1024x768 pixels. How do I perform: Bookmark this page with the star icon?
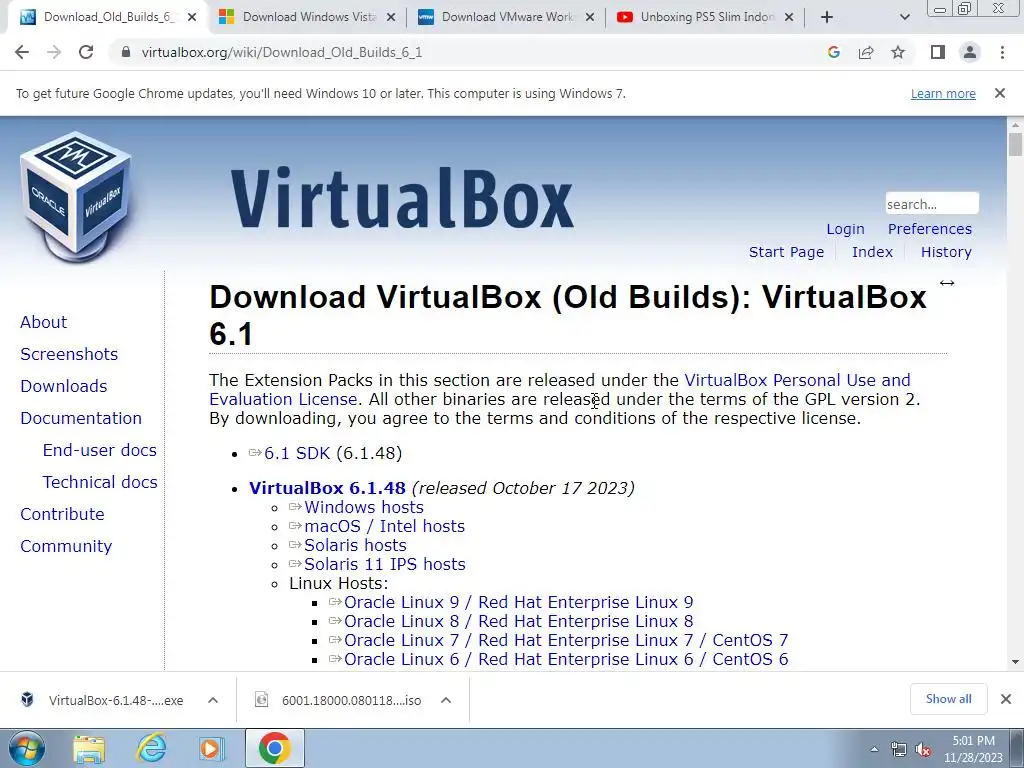[x=898, y=52]
